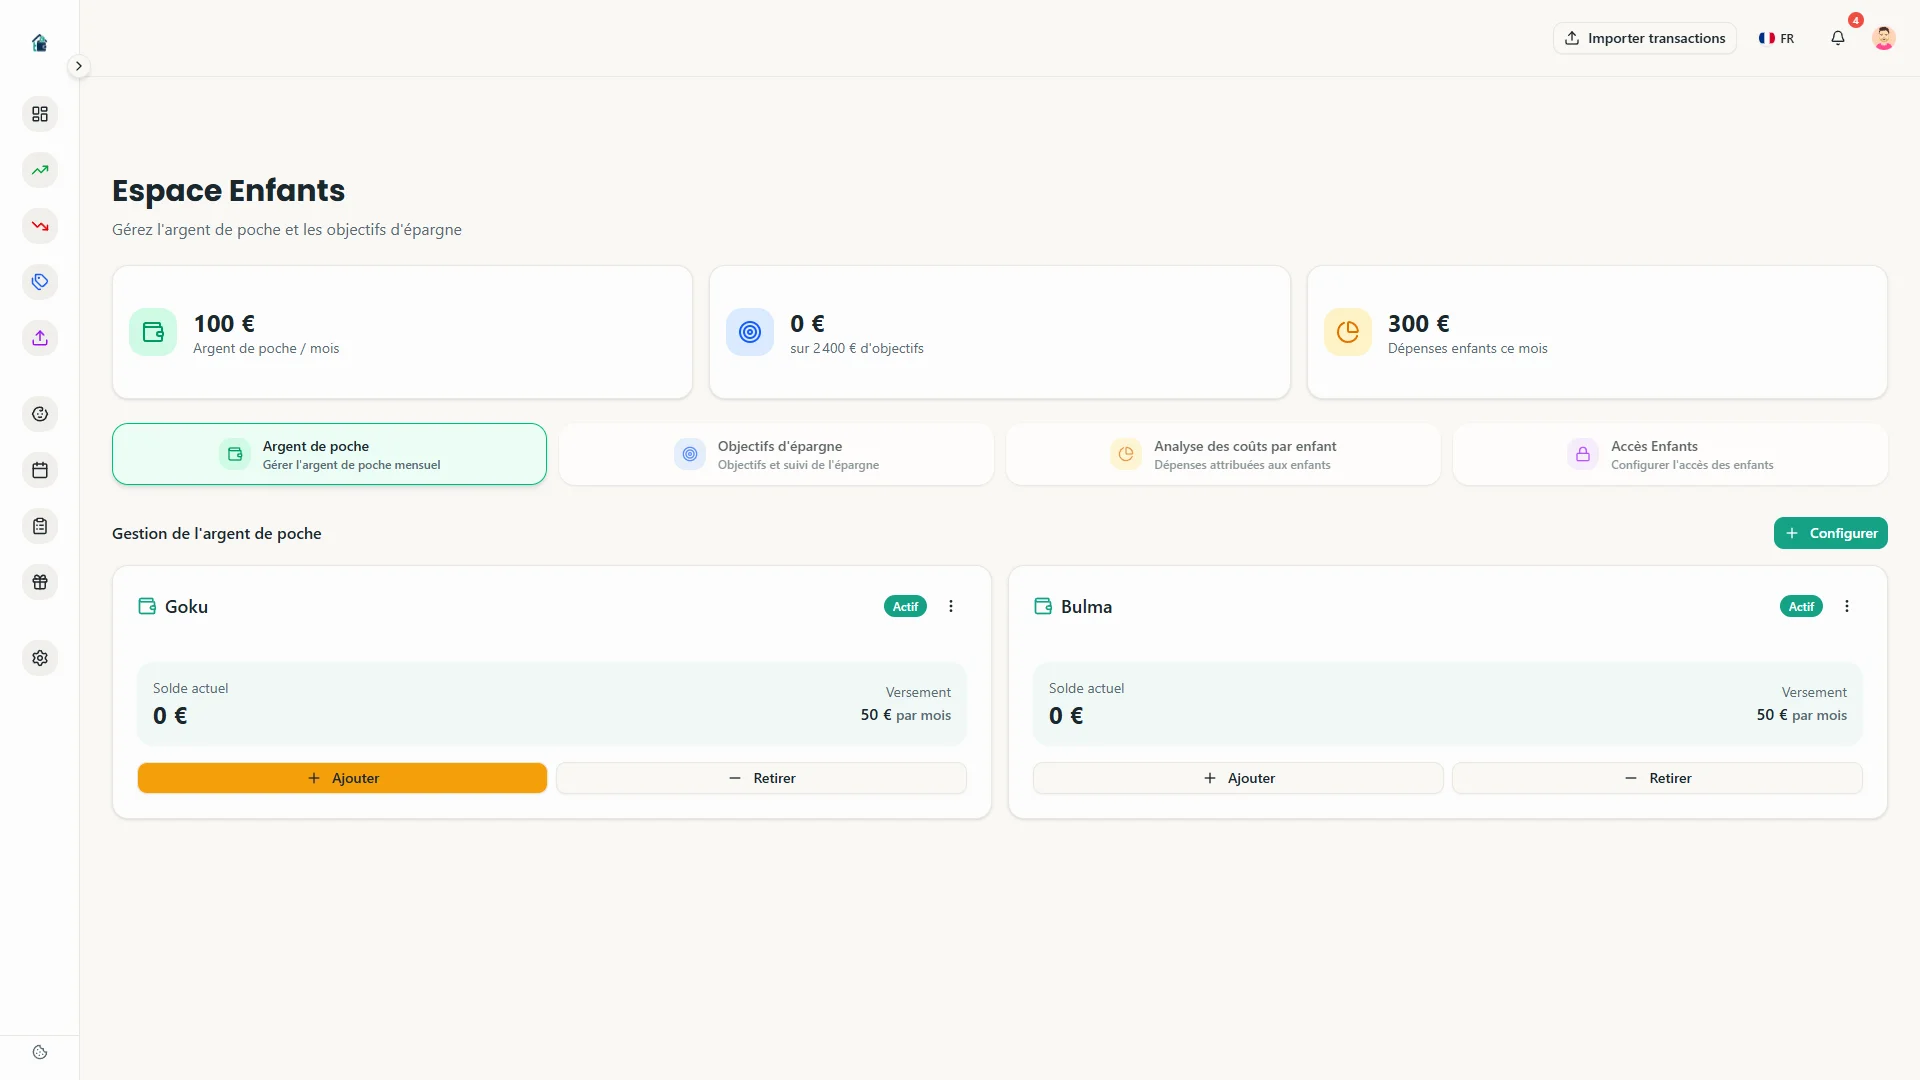Open Bulma's three-dot options menu

click(1847, 606)
